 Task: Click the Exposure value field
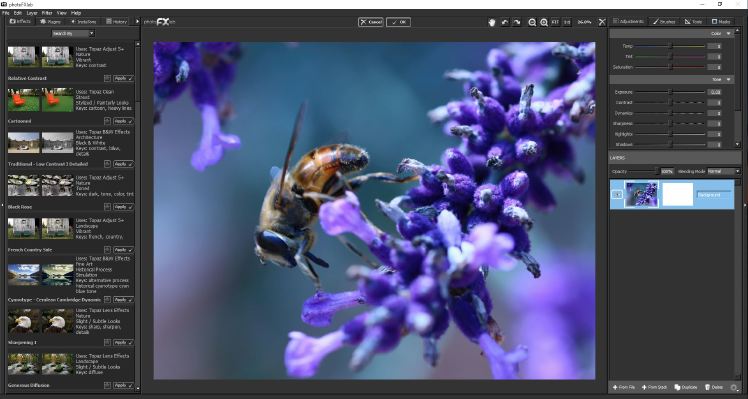(714, 92)
